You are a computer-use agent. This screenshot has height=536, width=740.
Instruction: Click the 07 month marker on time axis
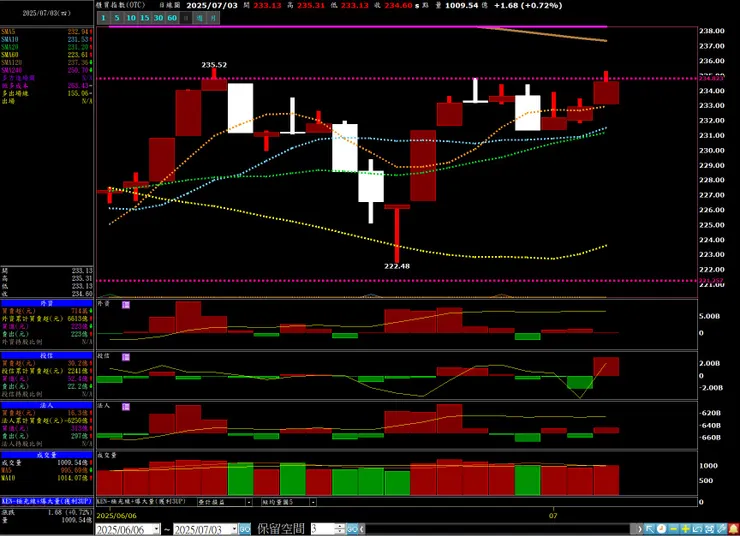553,516
